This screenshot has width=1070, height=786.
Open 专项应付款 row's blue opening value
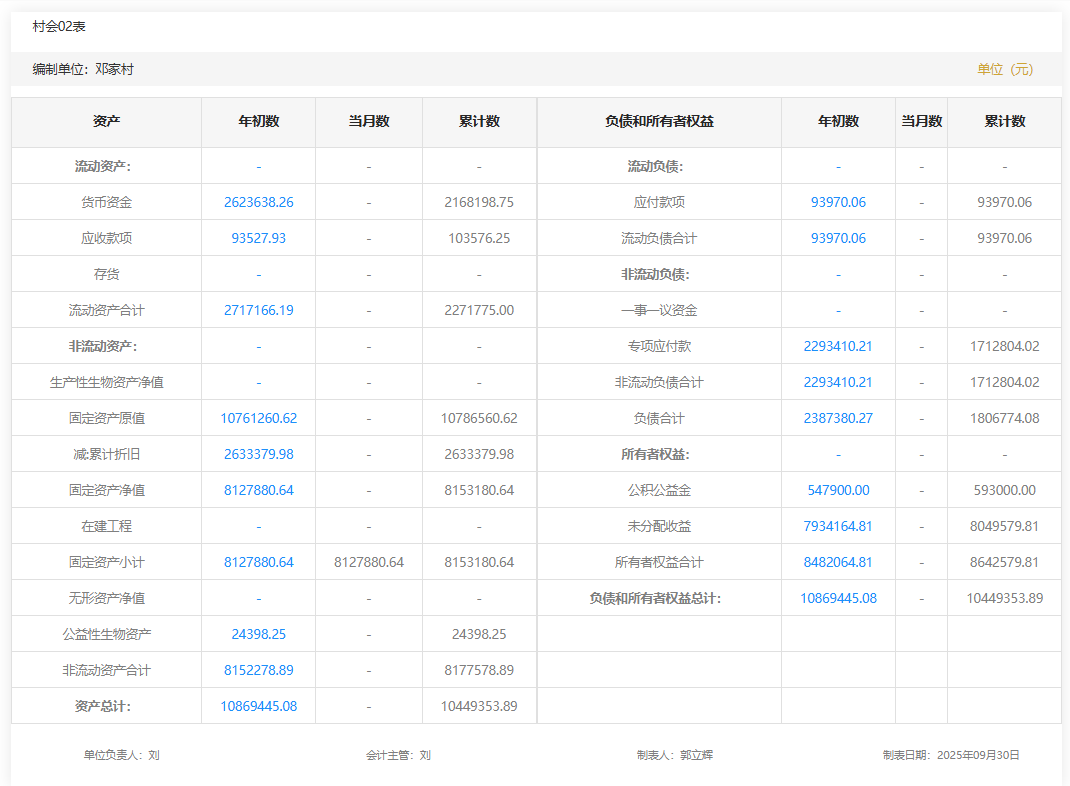(838, 346)
